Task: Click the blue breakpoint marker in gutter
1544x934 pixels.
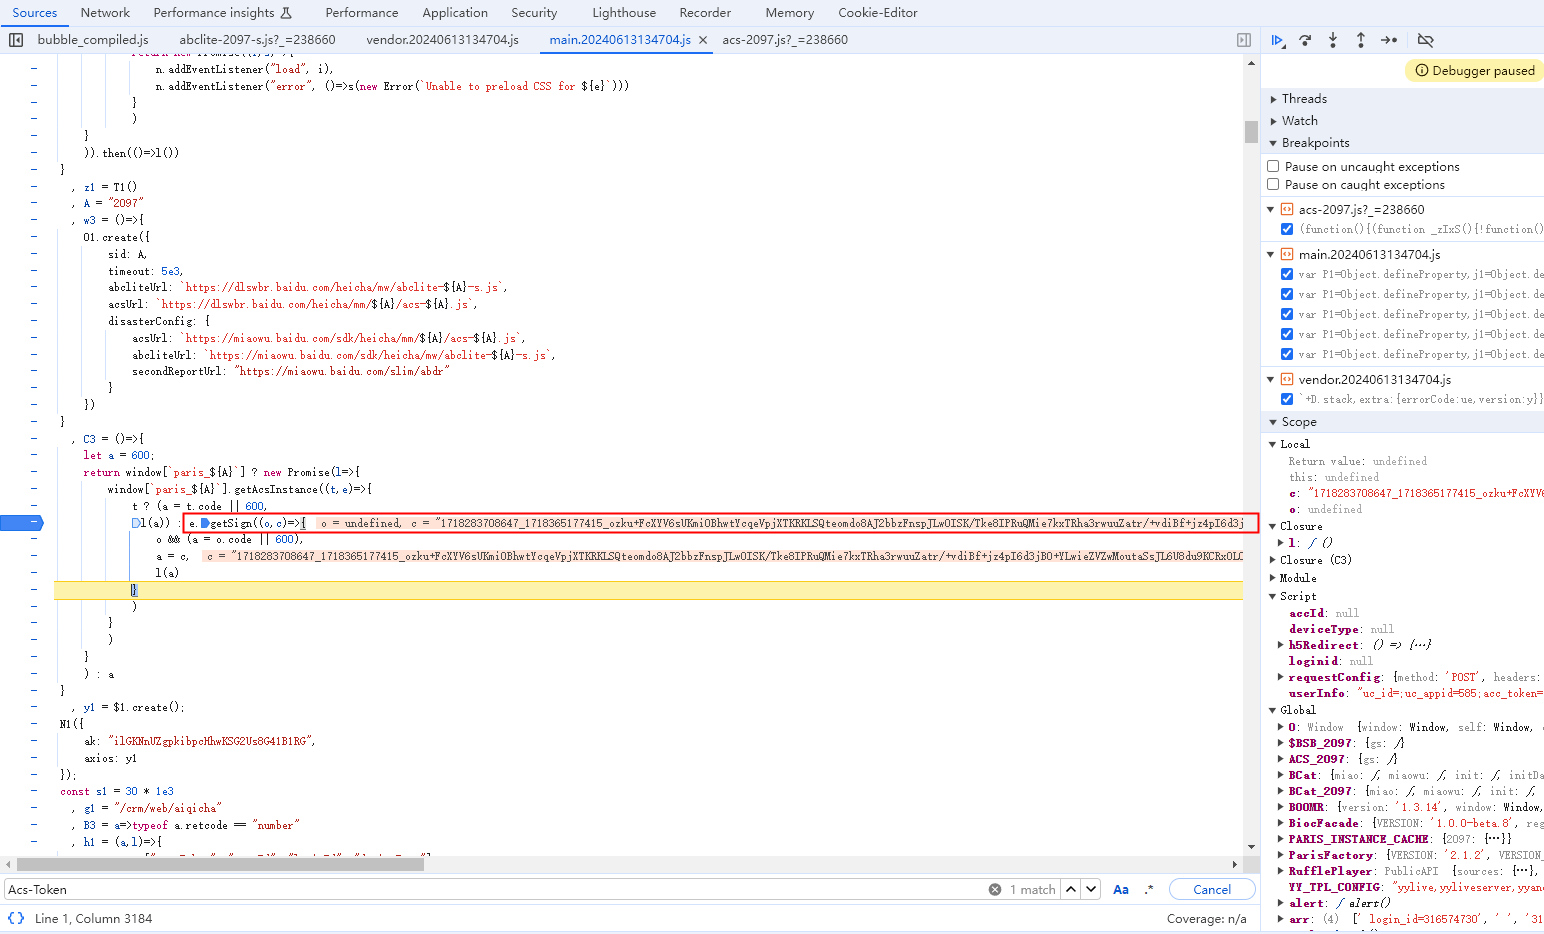Action: pyautogui.click(x=22, y=522)
